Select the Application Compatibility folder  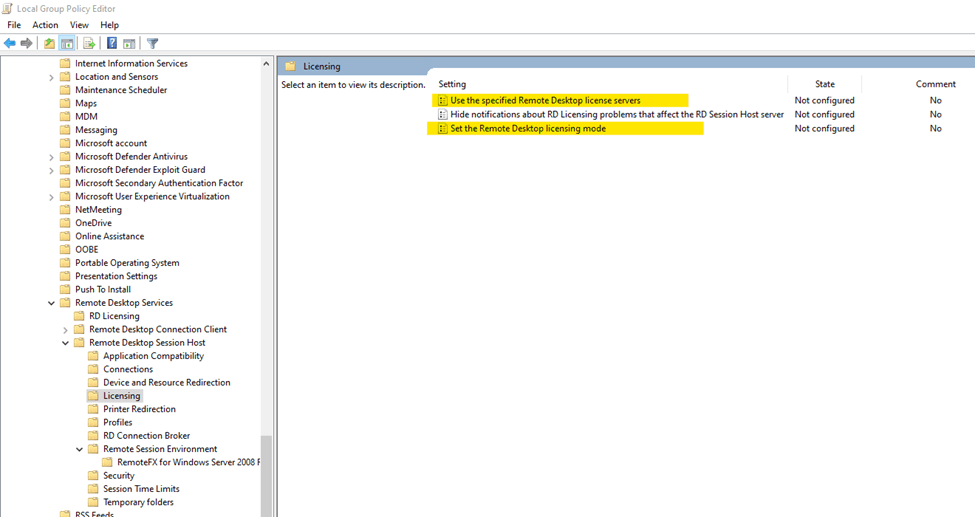click(x=154, y=356)
